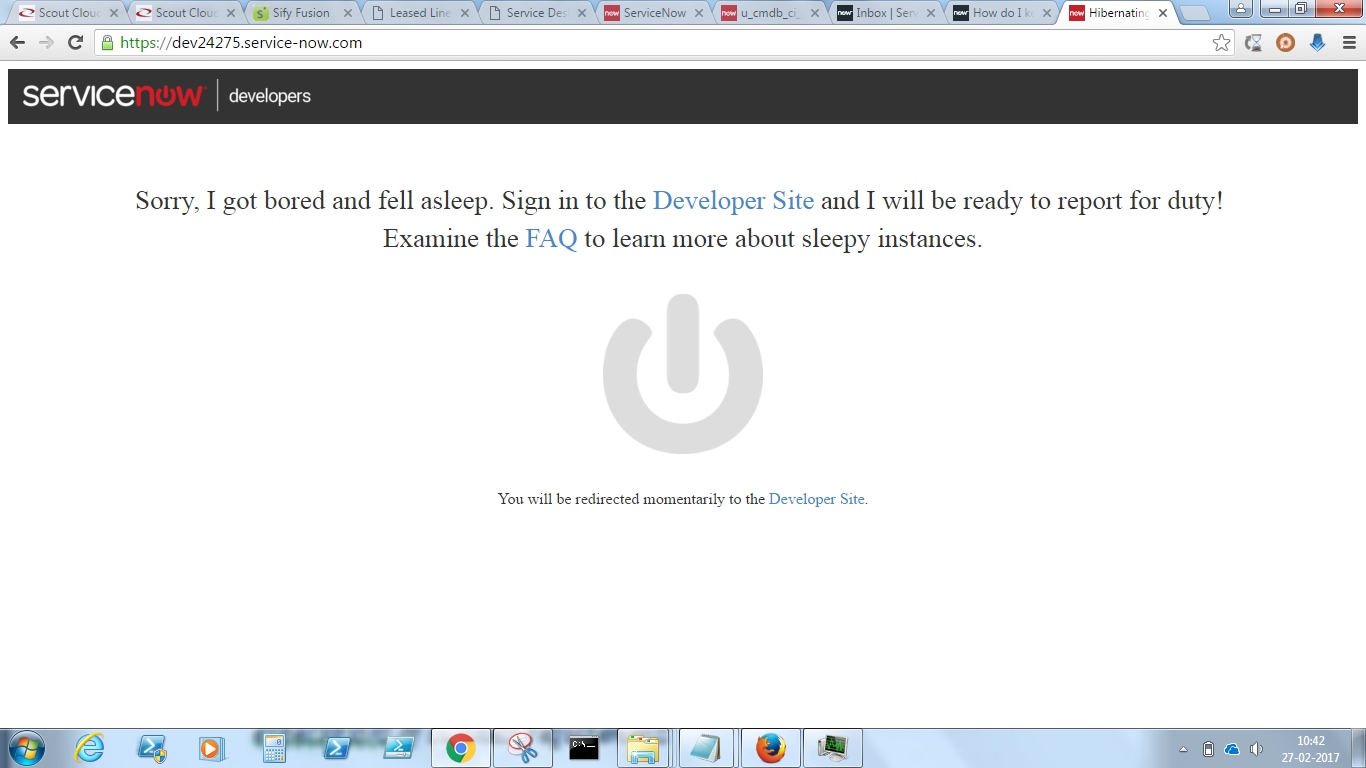Reload the page with the refresh icon
The height and width of the screenshot is (768, 1366).
[75, 43]
